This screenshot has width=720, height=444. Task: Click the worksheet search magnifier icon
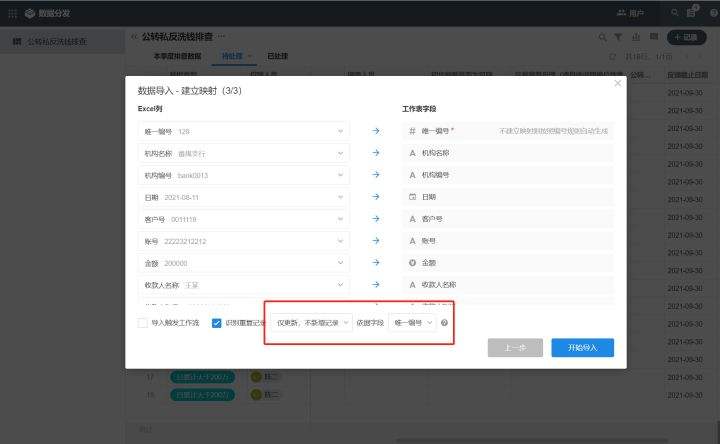tap(602, 37)
